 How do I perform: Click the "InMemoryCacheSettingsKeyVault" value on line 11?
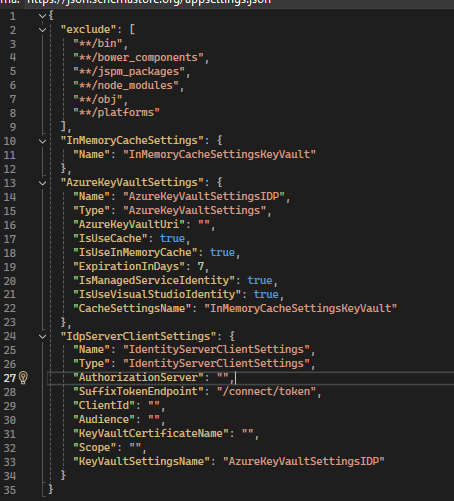coord(219,154)
